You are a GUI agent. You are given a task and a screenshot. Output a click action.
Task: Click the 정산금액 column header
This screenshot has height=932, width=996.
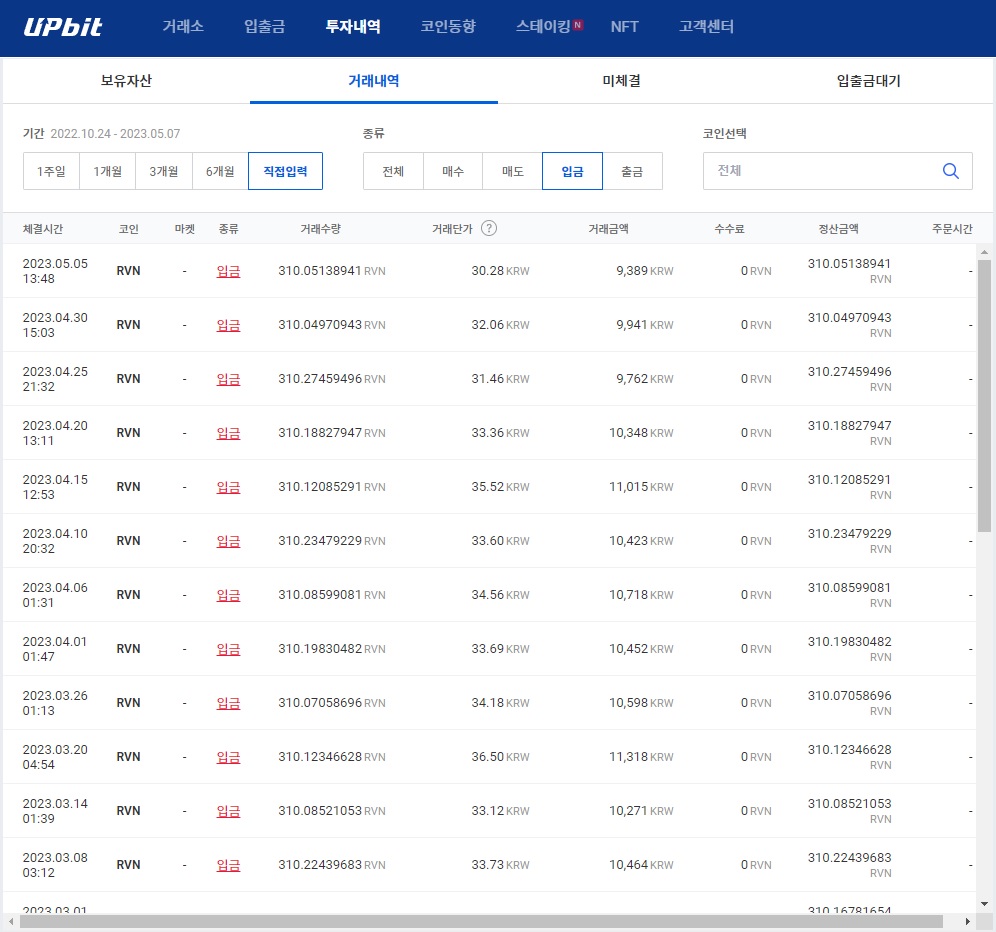[x=838, y=229]
